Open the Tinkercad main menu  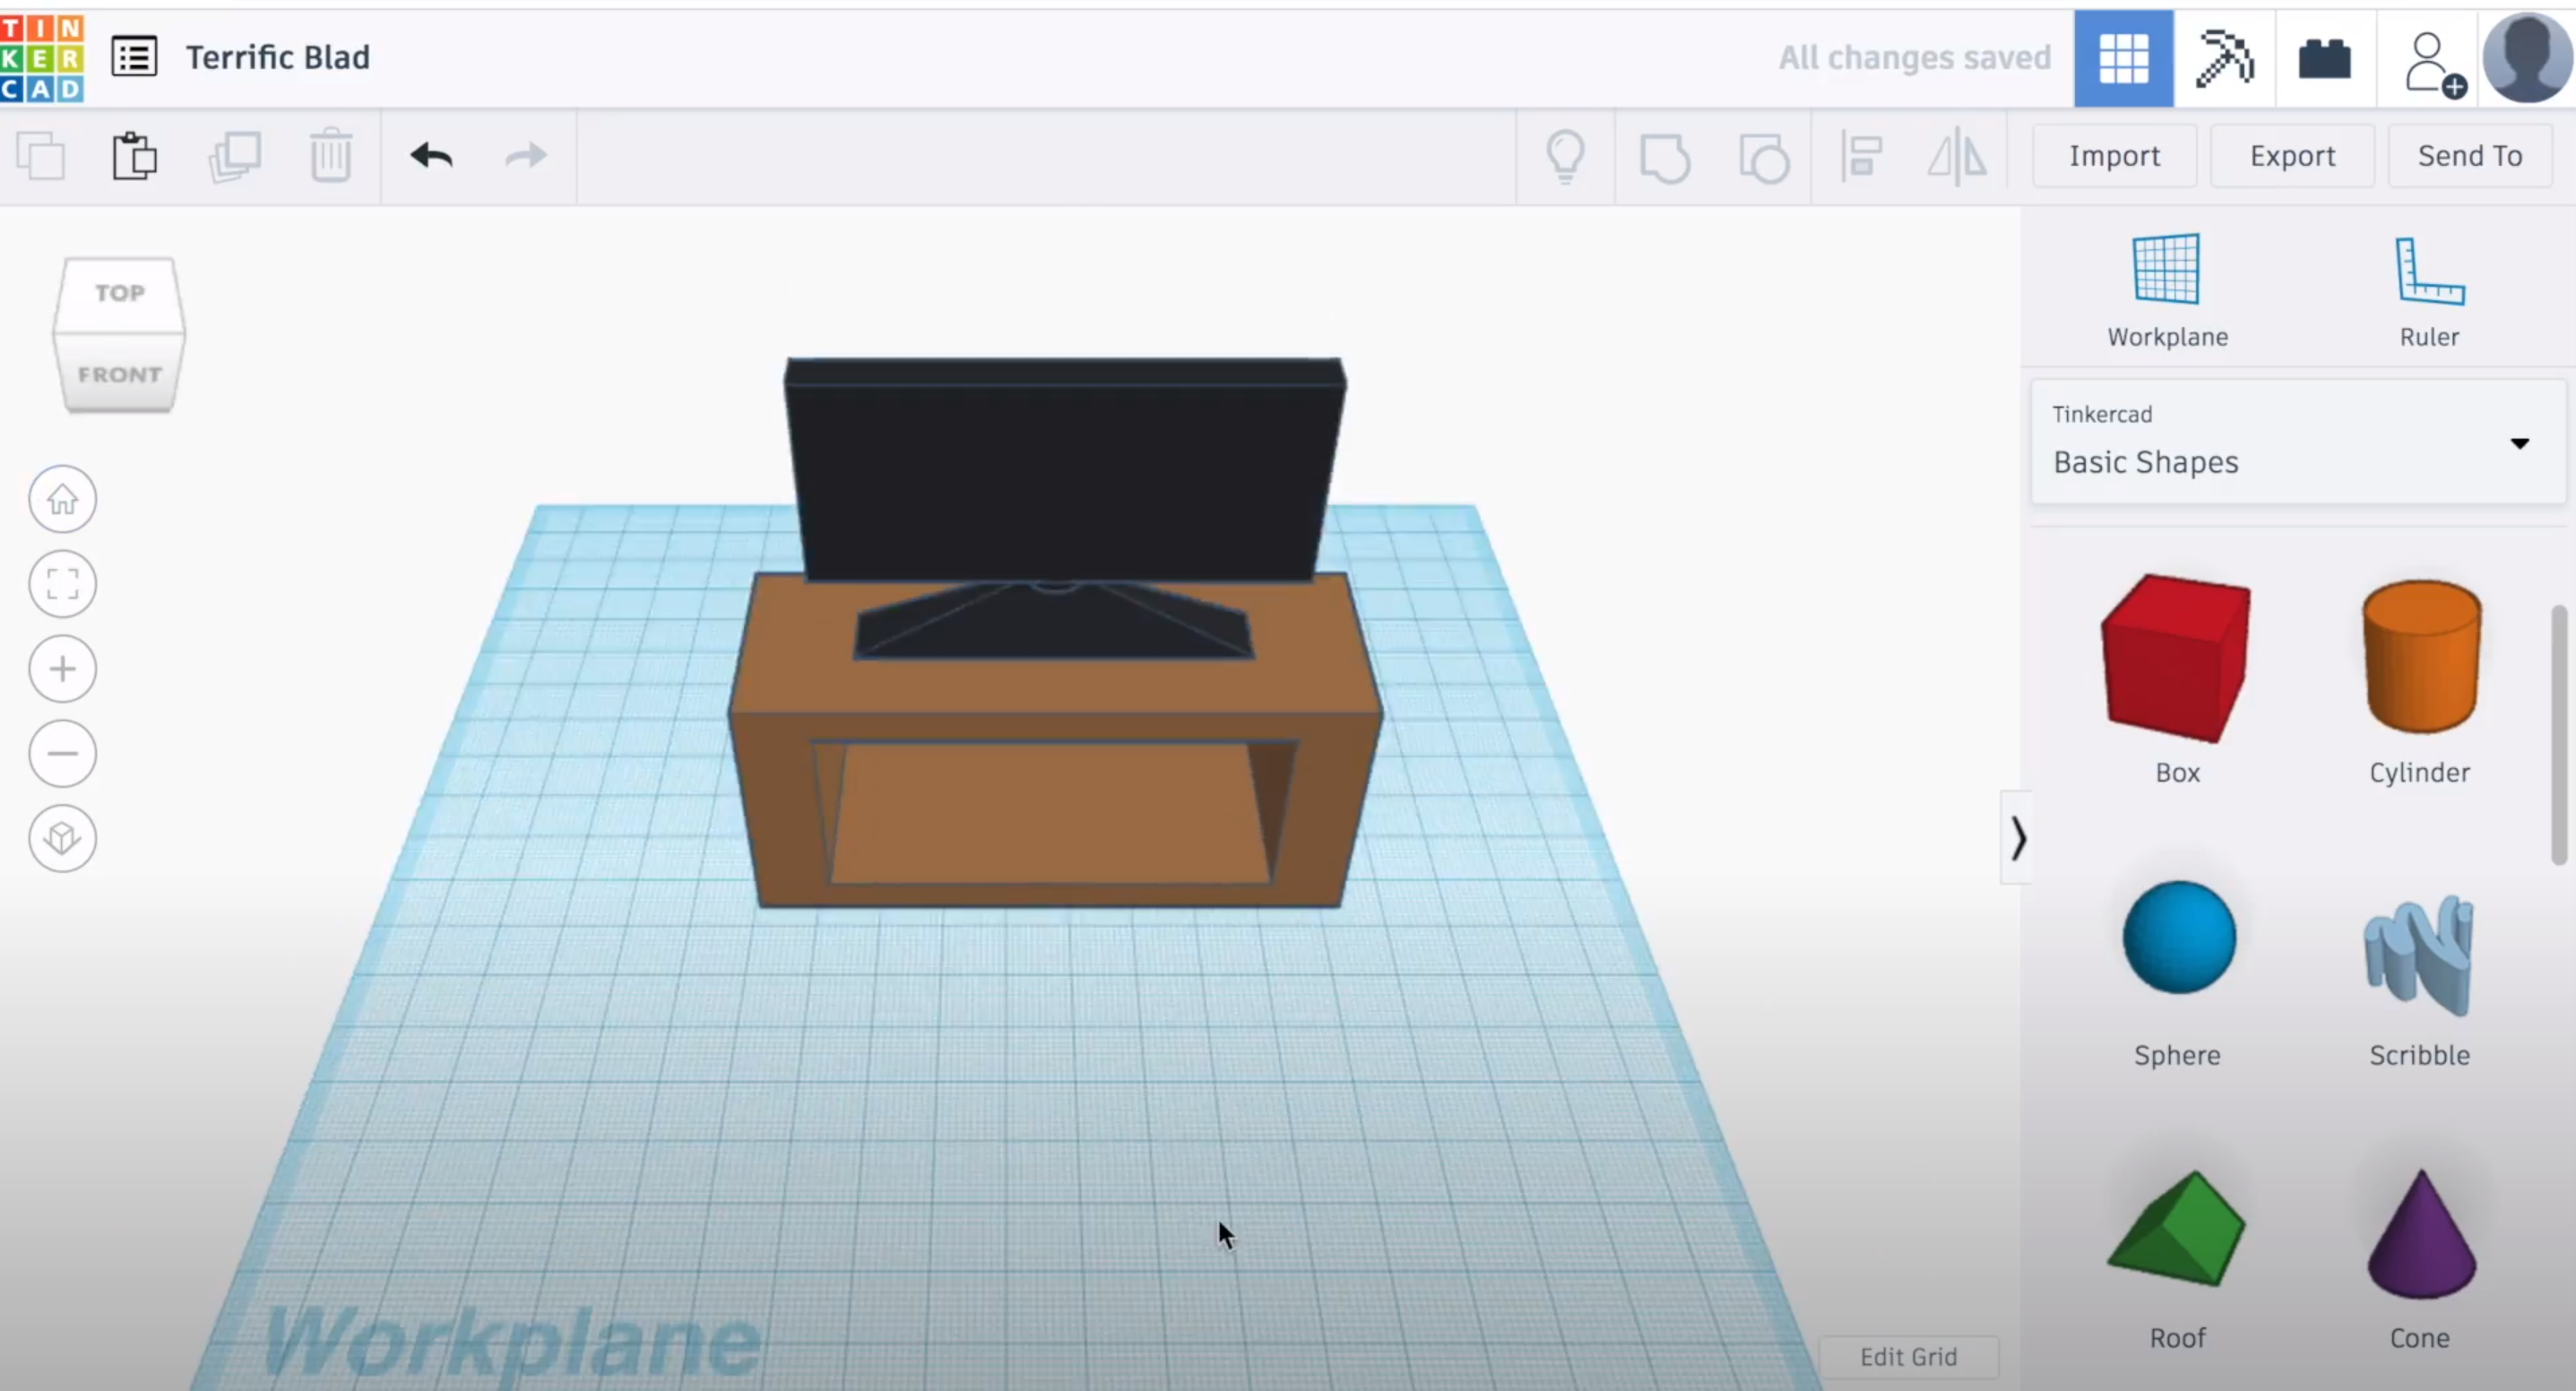tap(134, 57)
